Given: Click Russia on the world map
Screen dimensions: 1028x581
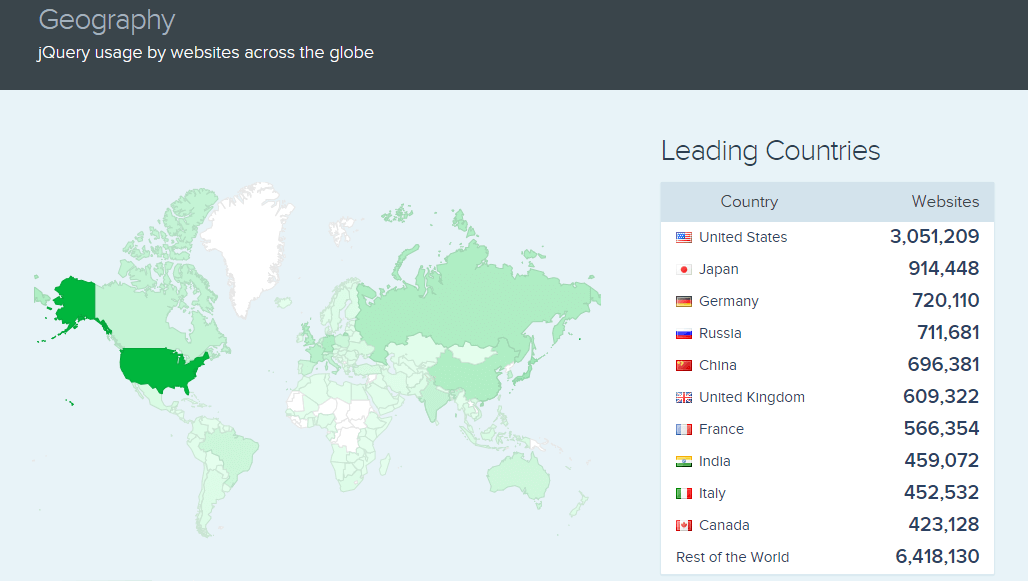Looking at the screenshot, I should [470, 290].
